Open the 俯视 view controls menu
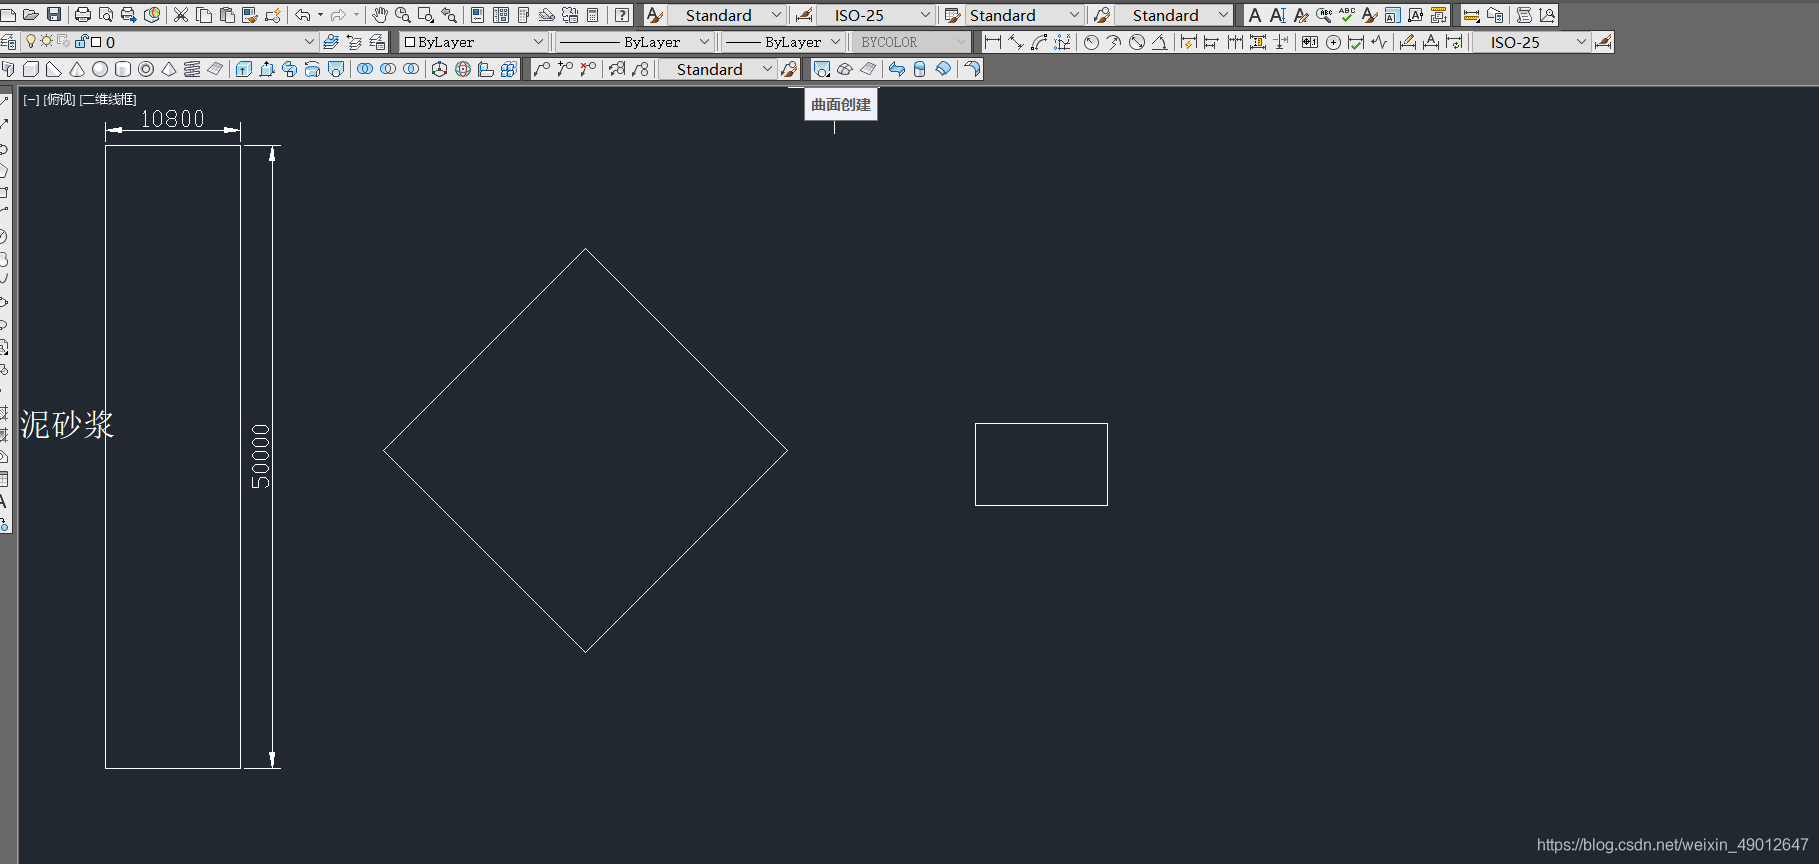Screen dimensions: 1819x864 pyautogui.click(x=59, y=99)
